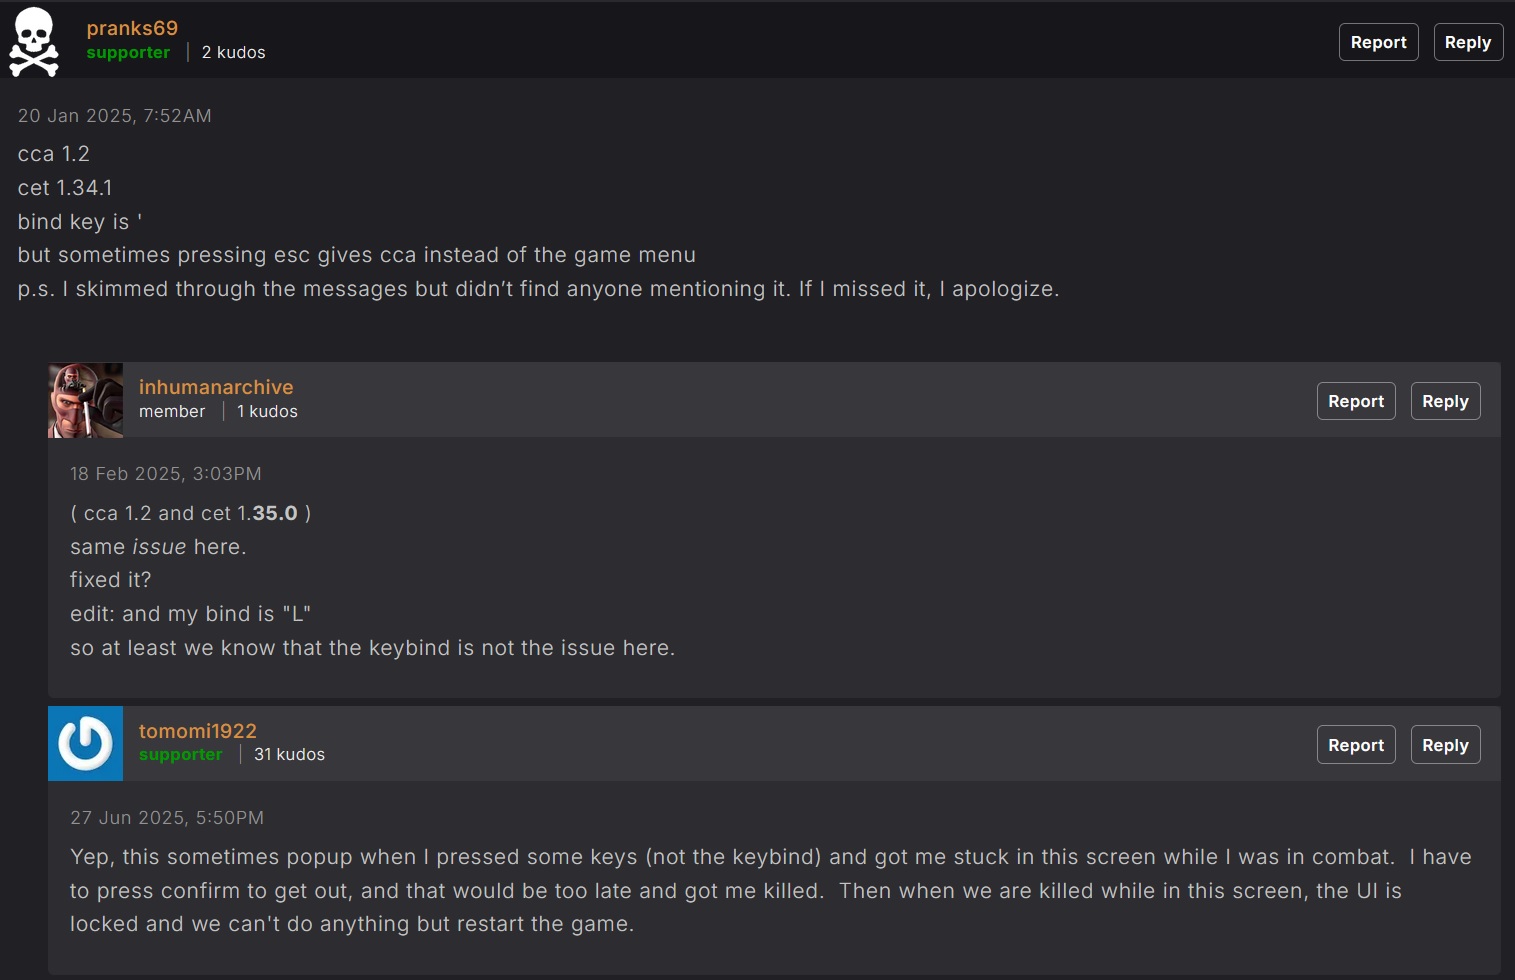Reply to tomomi1922's comment
The image size is (1515, 980).
coord(1445,745)
